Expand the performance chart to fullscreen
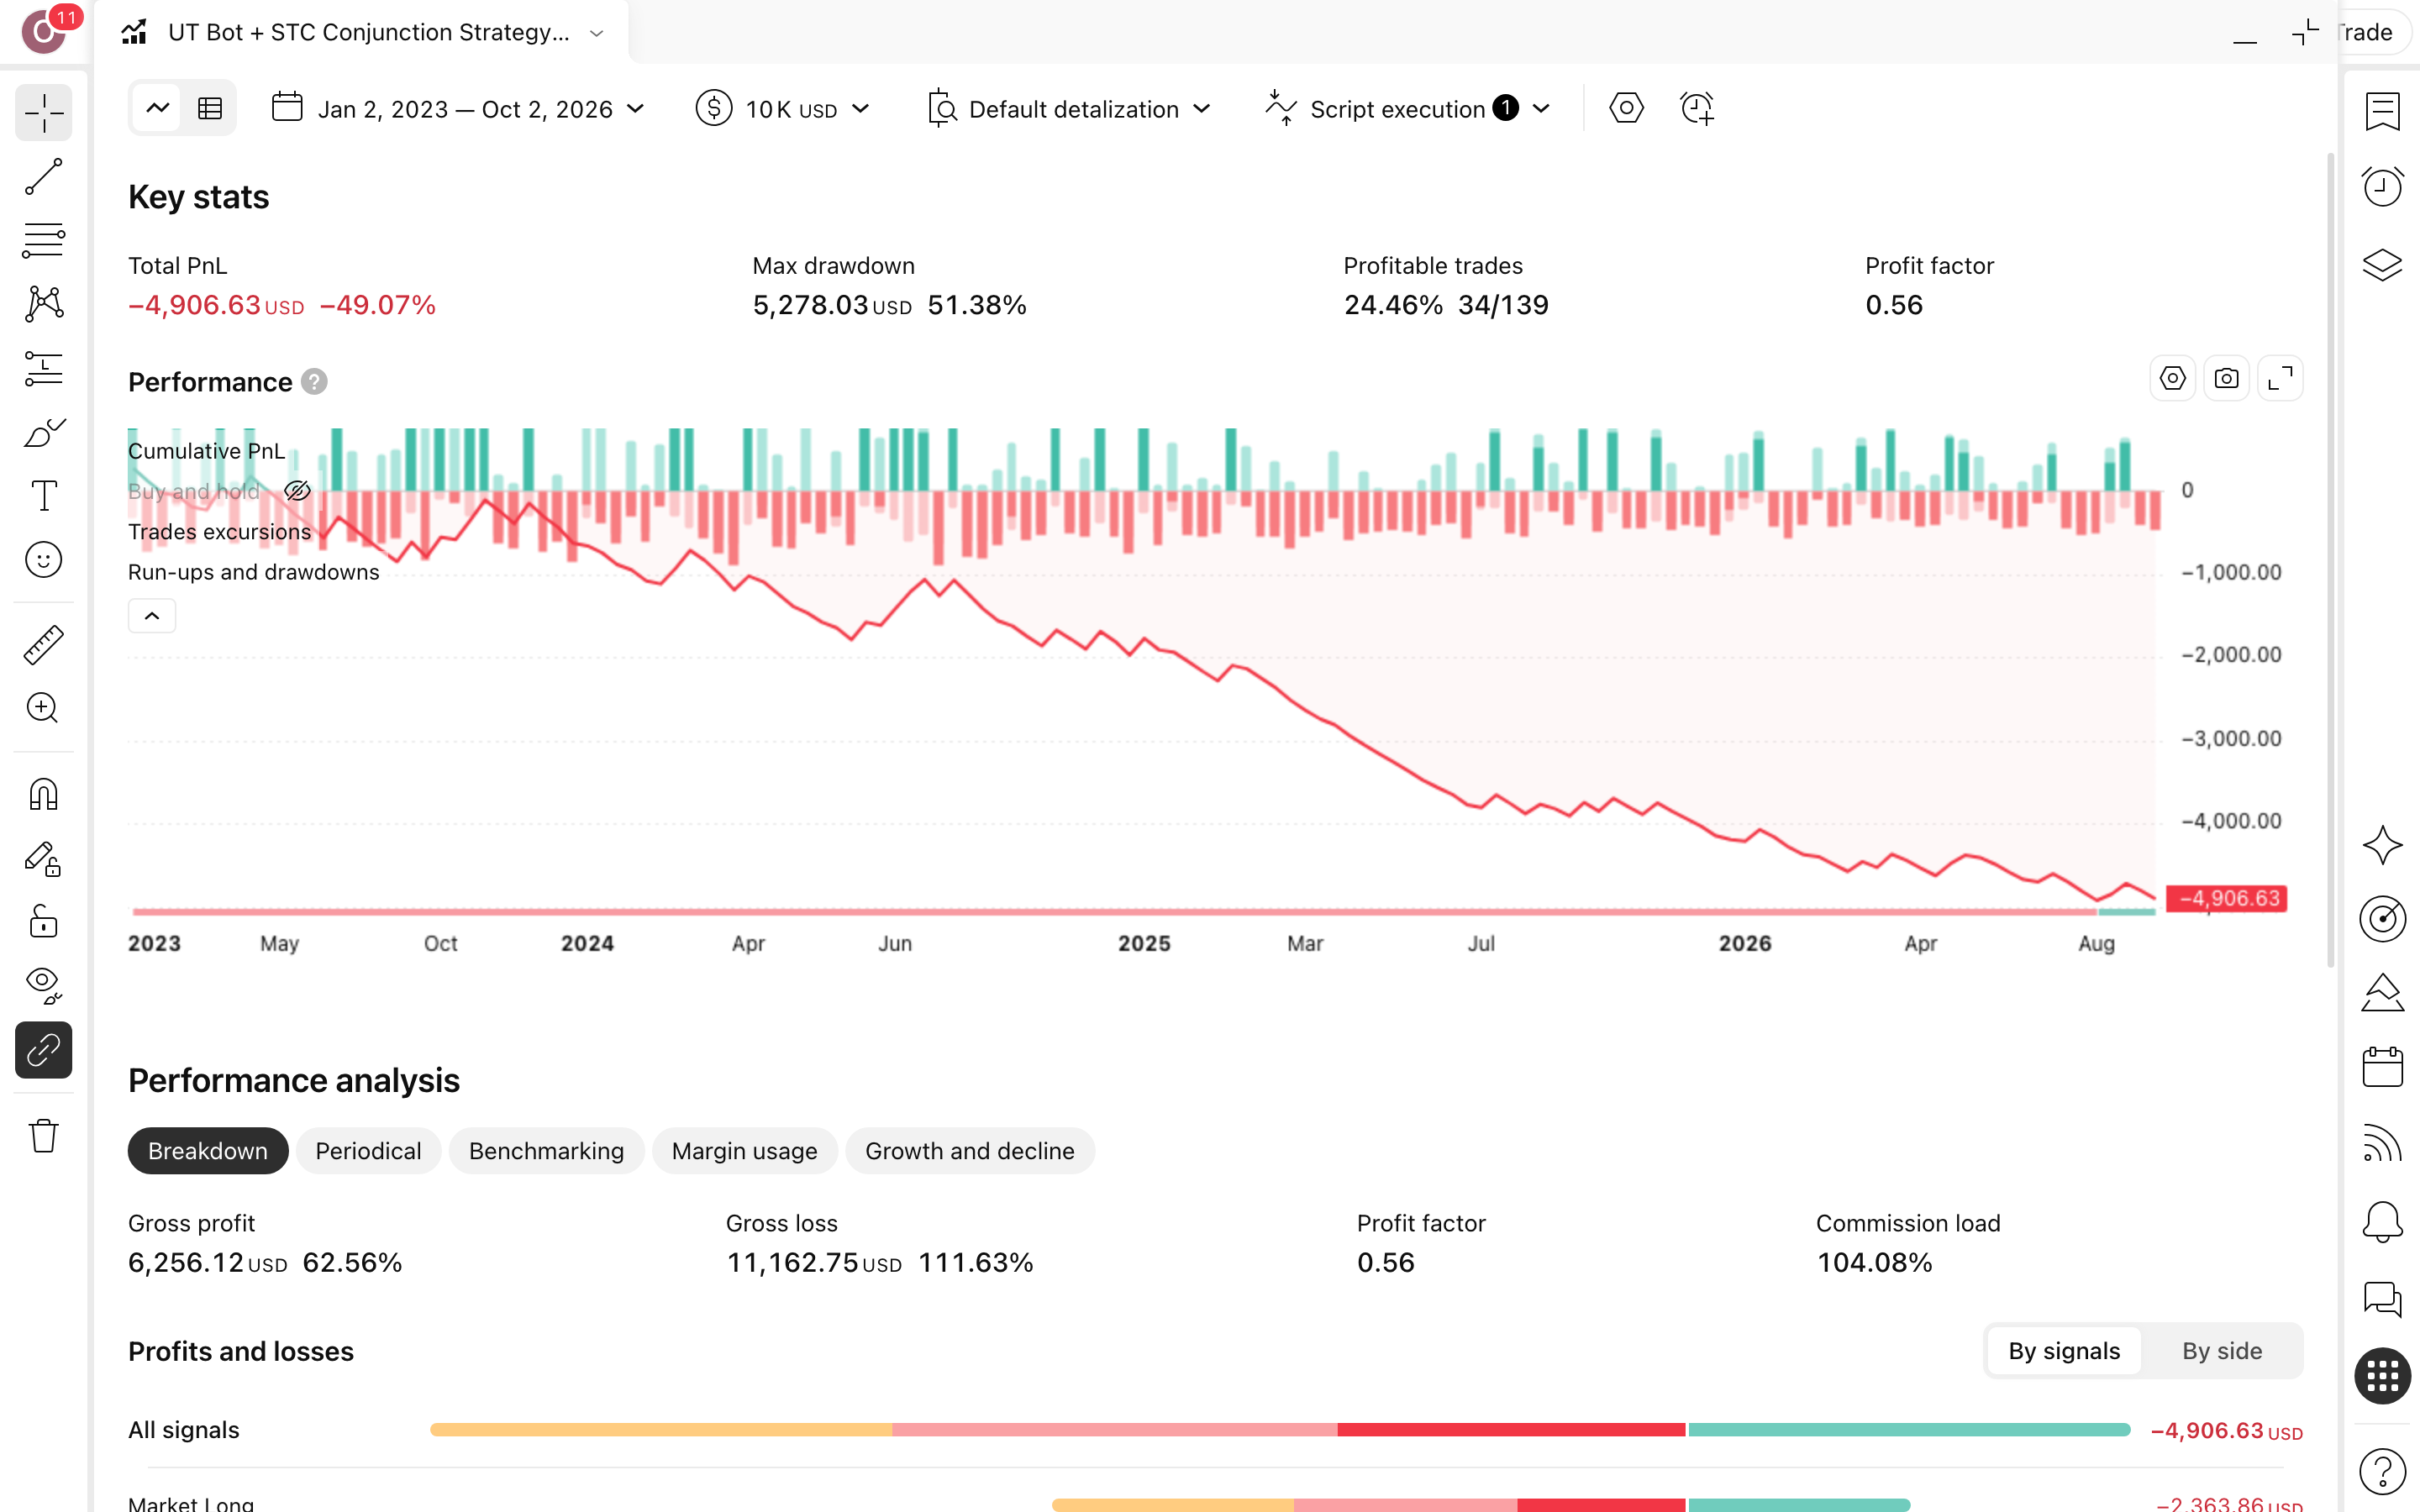2420x1512 pixels. click(x=2280, y=379)
